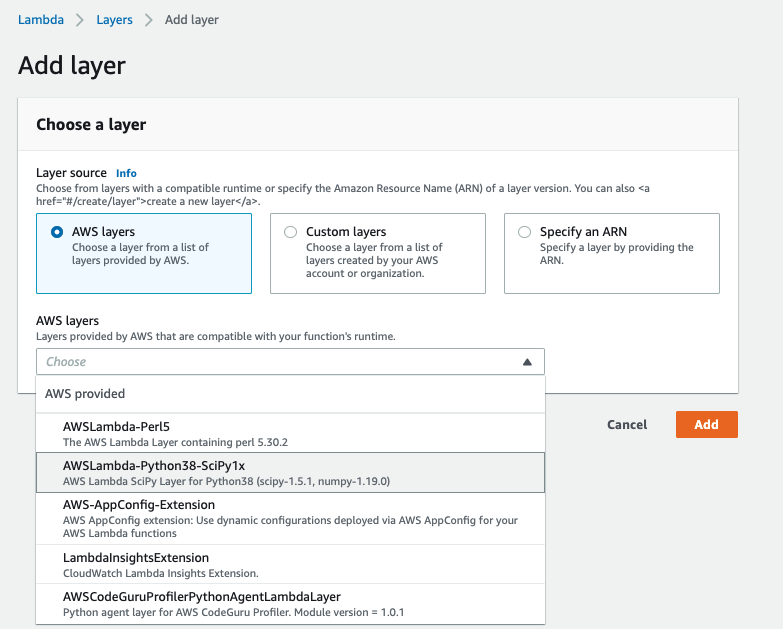Click the breadcrumb chevron after Layers
The width and height of the screenshot is (783, 629).
coord(149,20)
